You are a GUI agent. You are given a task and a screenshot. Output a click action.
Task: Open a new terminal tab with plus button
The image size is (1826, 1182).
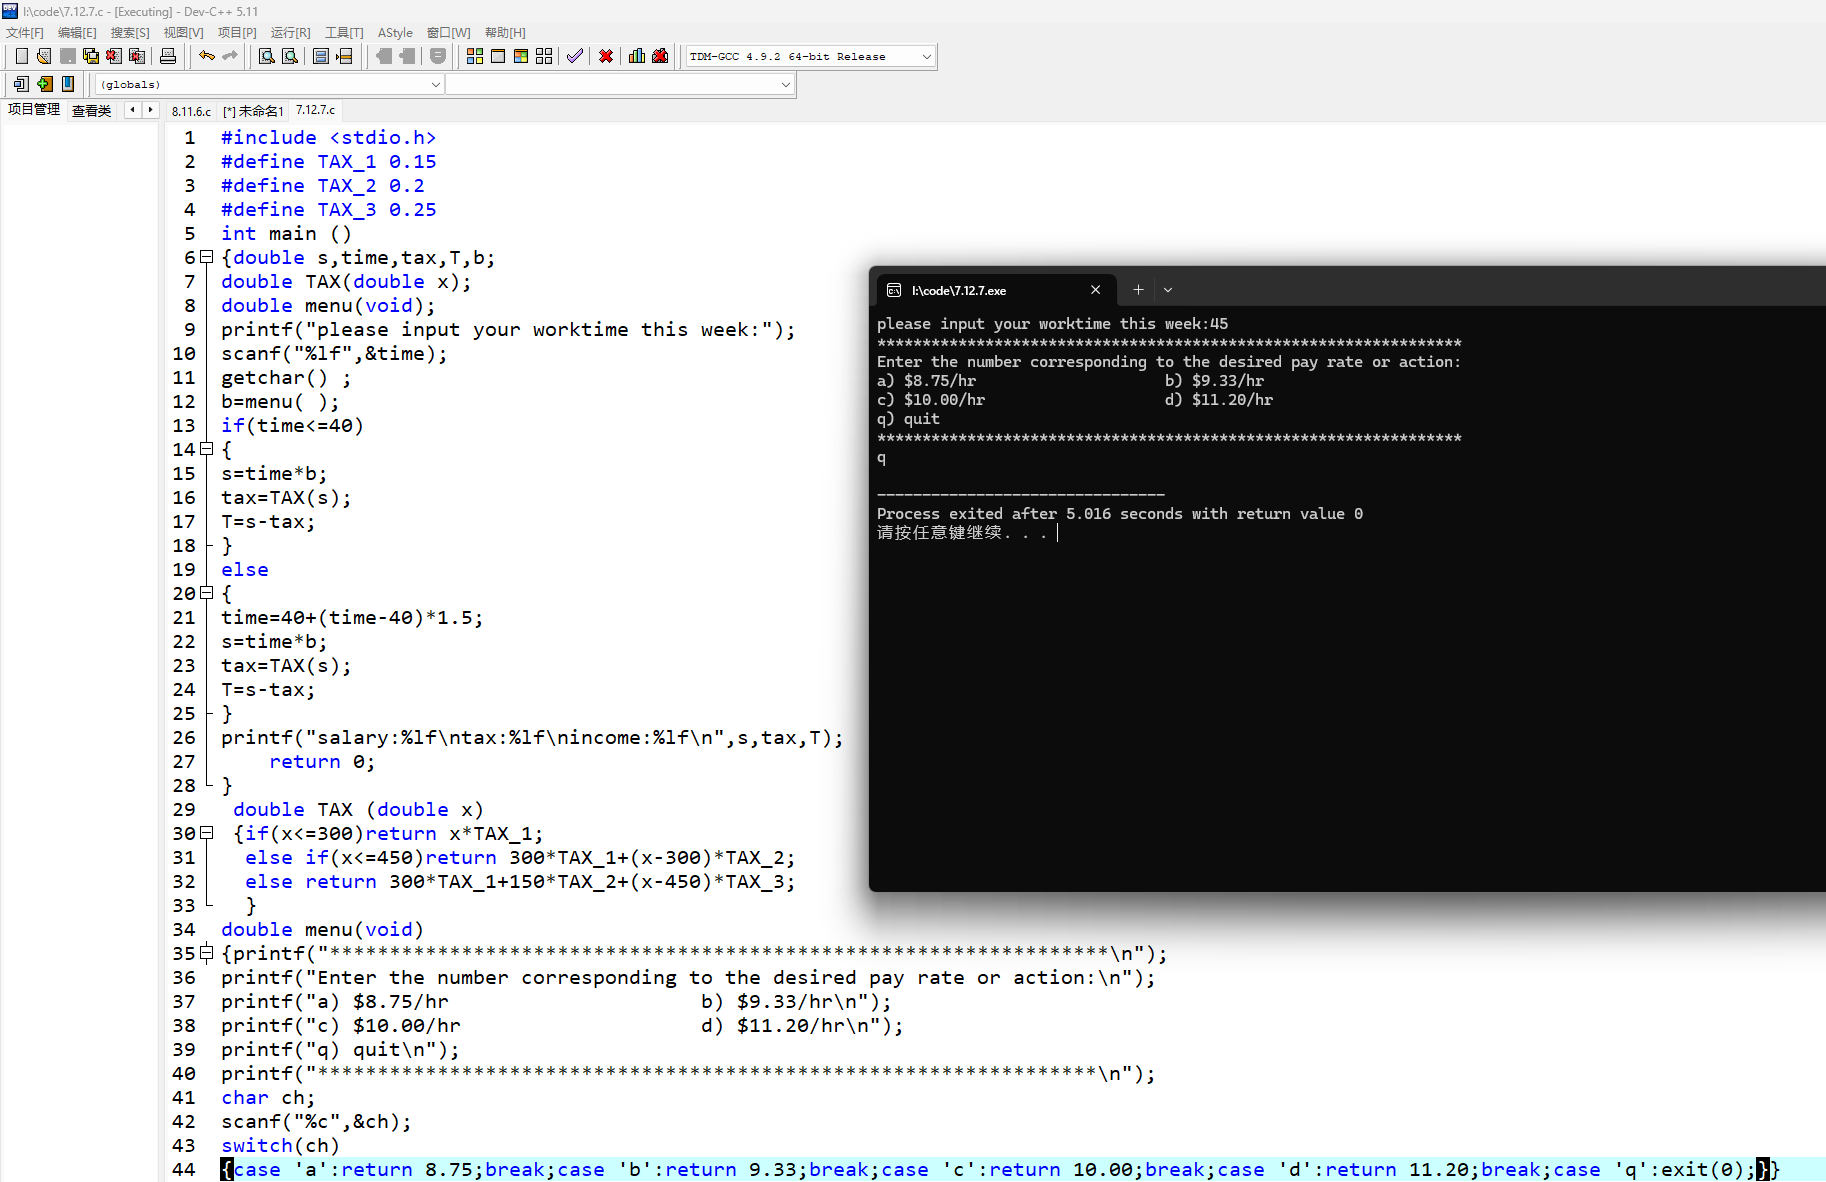click(x=1138, y=290)
